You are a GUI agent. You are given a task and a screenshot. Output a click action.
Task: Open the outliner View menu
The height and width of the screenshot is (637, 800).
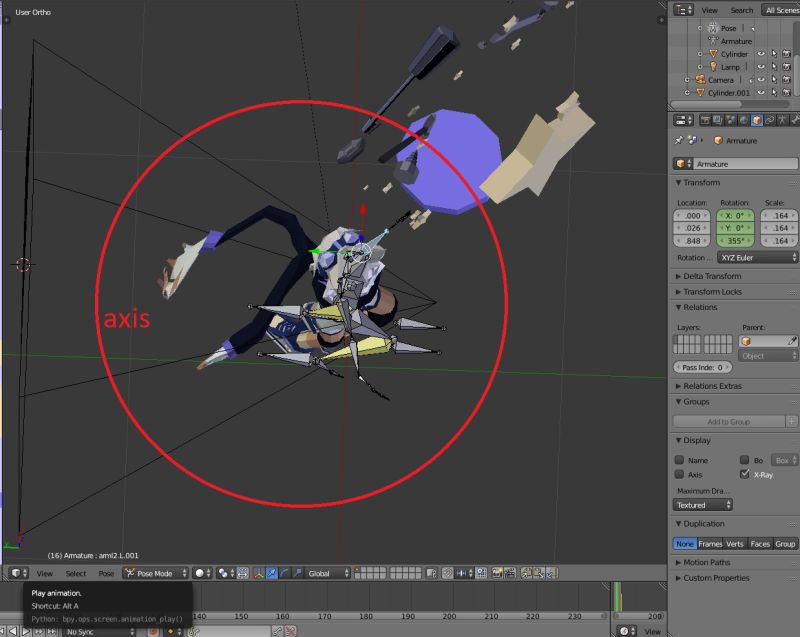pyautogui.click(x=709, y=10)
